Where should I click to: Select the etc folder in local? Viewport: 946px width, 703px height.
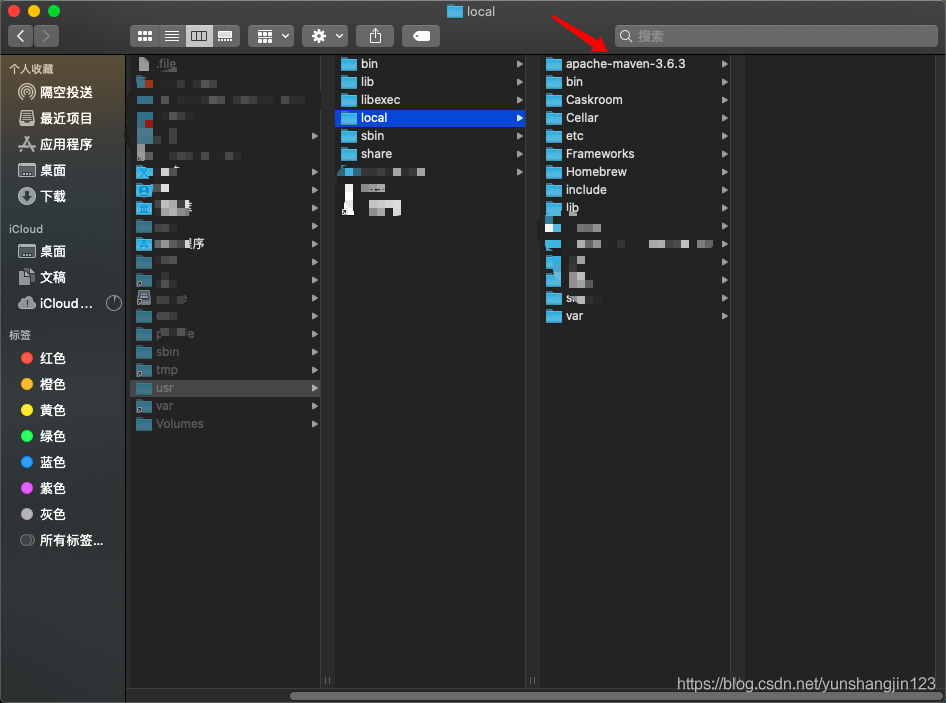pos(635,136)
